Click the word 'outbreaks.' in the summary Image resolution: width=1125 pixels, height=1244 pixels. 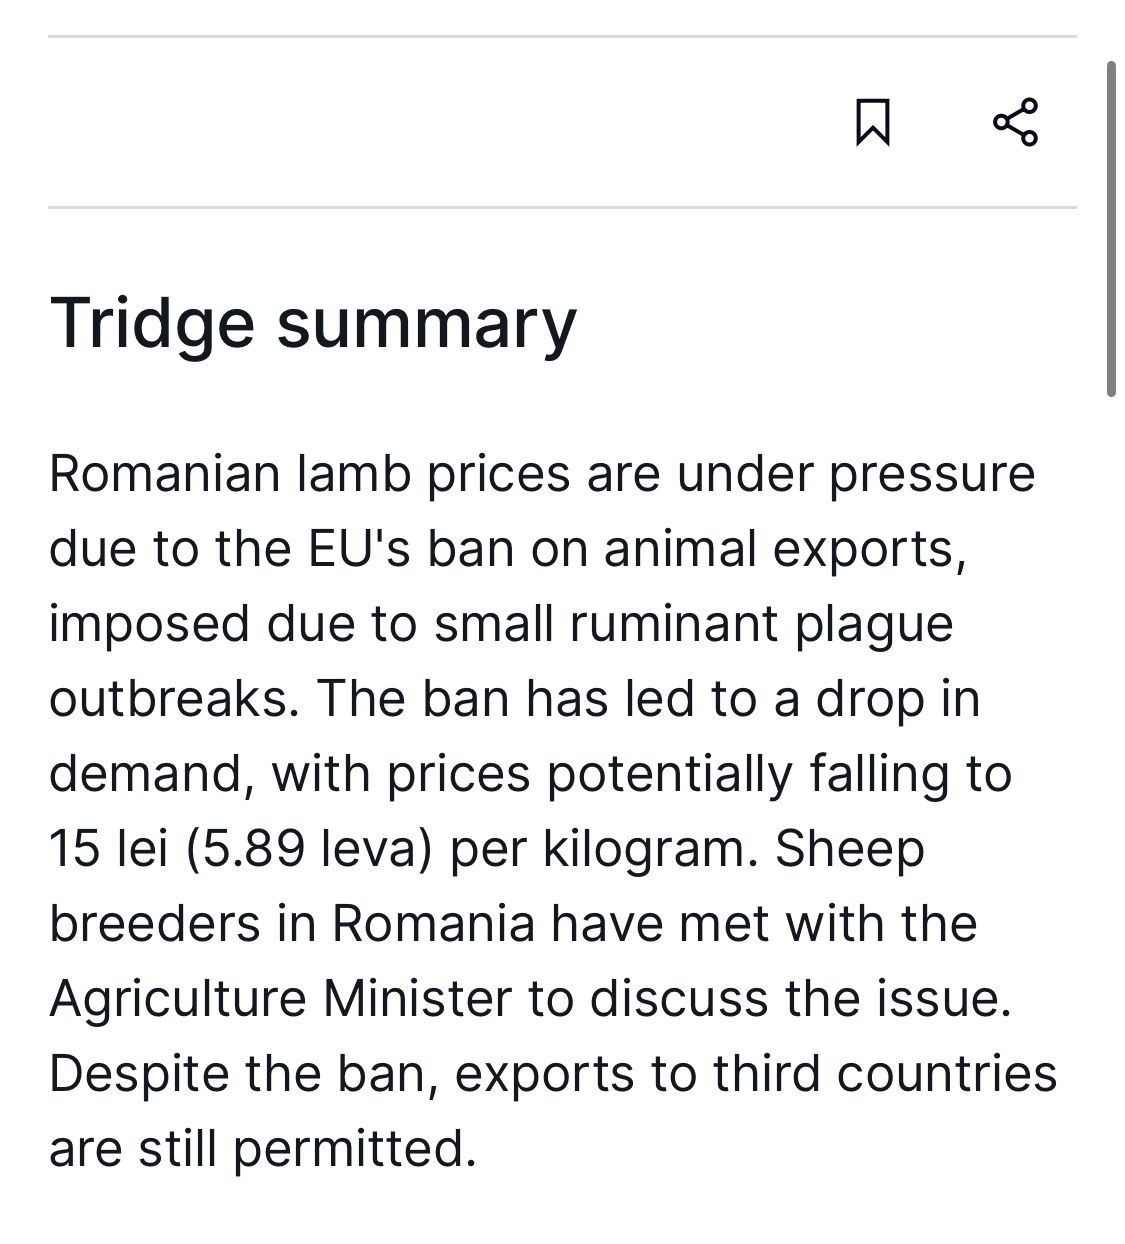click(x=175, y=698)
